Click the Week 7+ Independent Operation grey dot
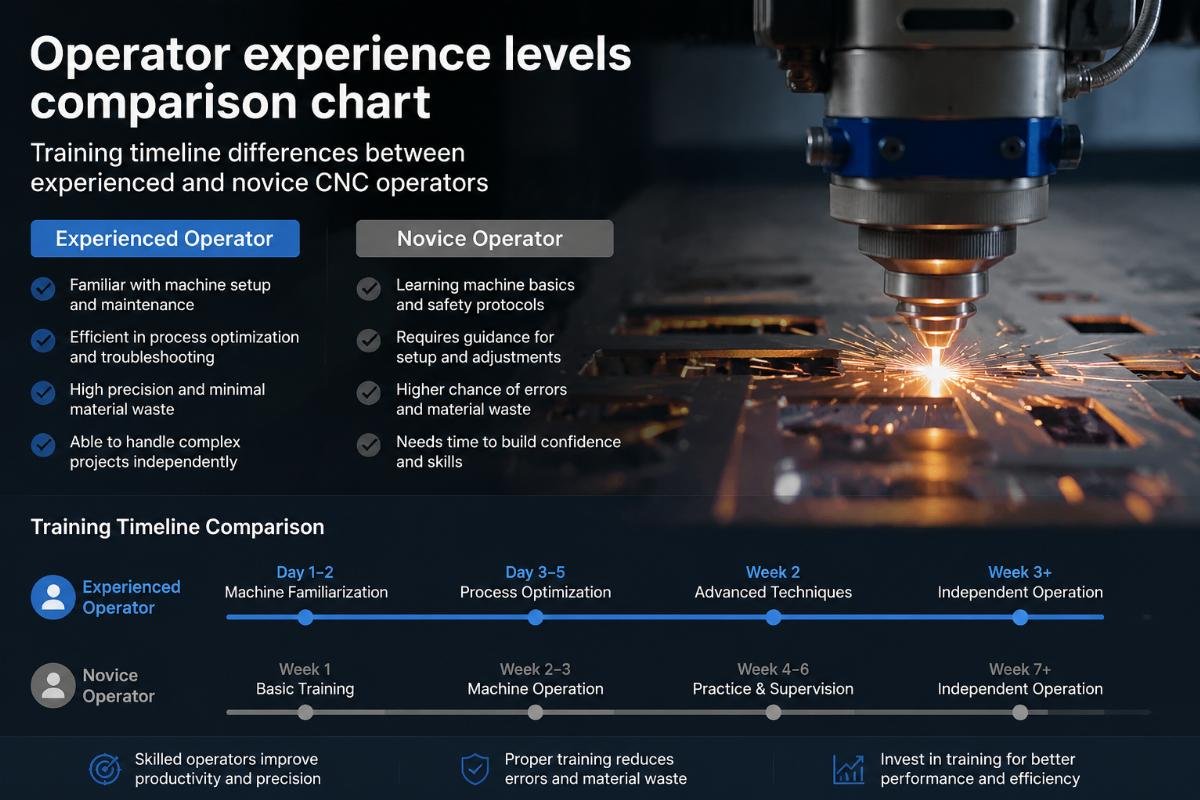 point(1020,712)
